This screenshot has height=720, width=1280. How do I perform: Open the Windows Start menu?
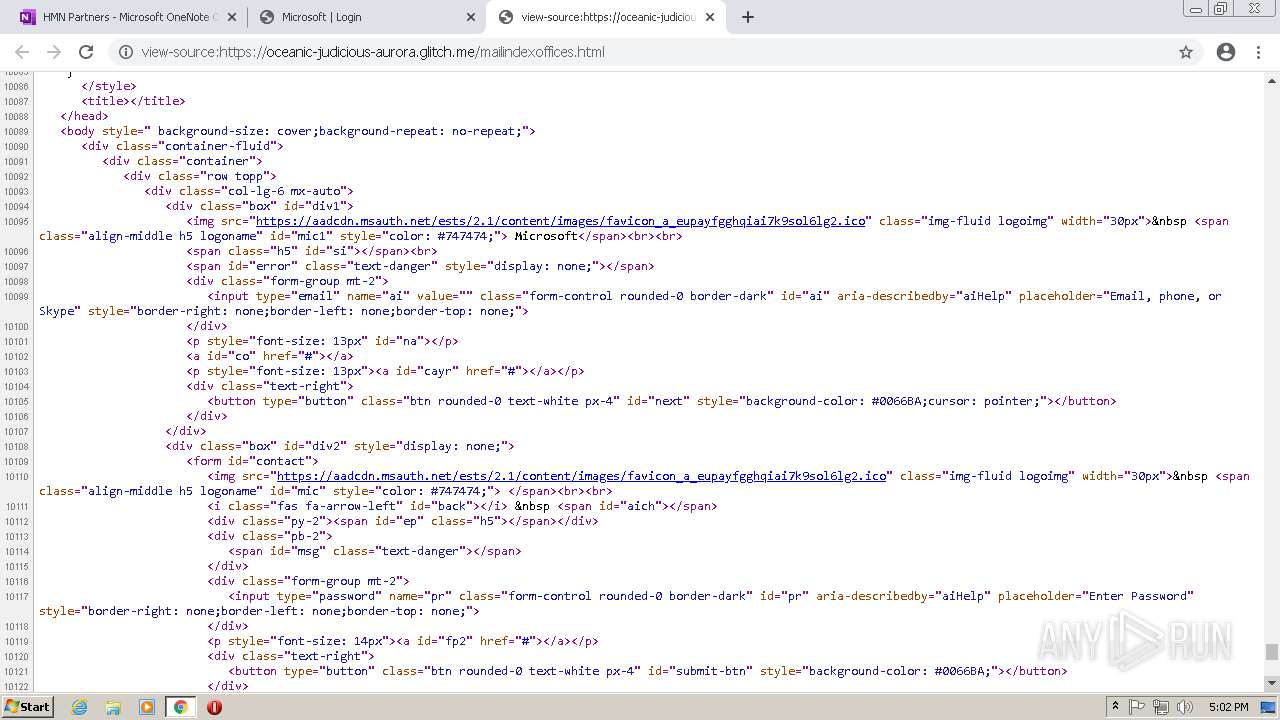click(x=27, y=707)
